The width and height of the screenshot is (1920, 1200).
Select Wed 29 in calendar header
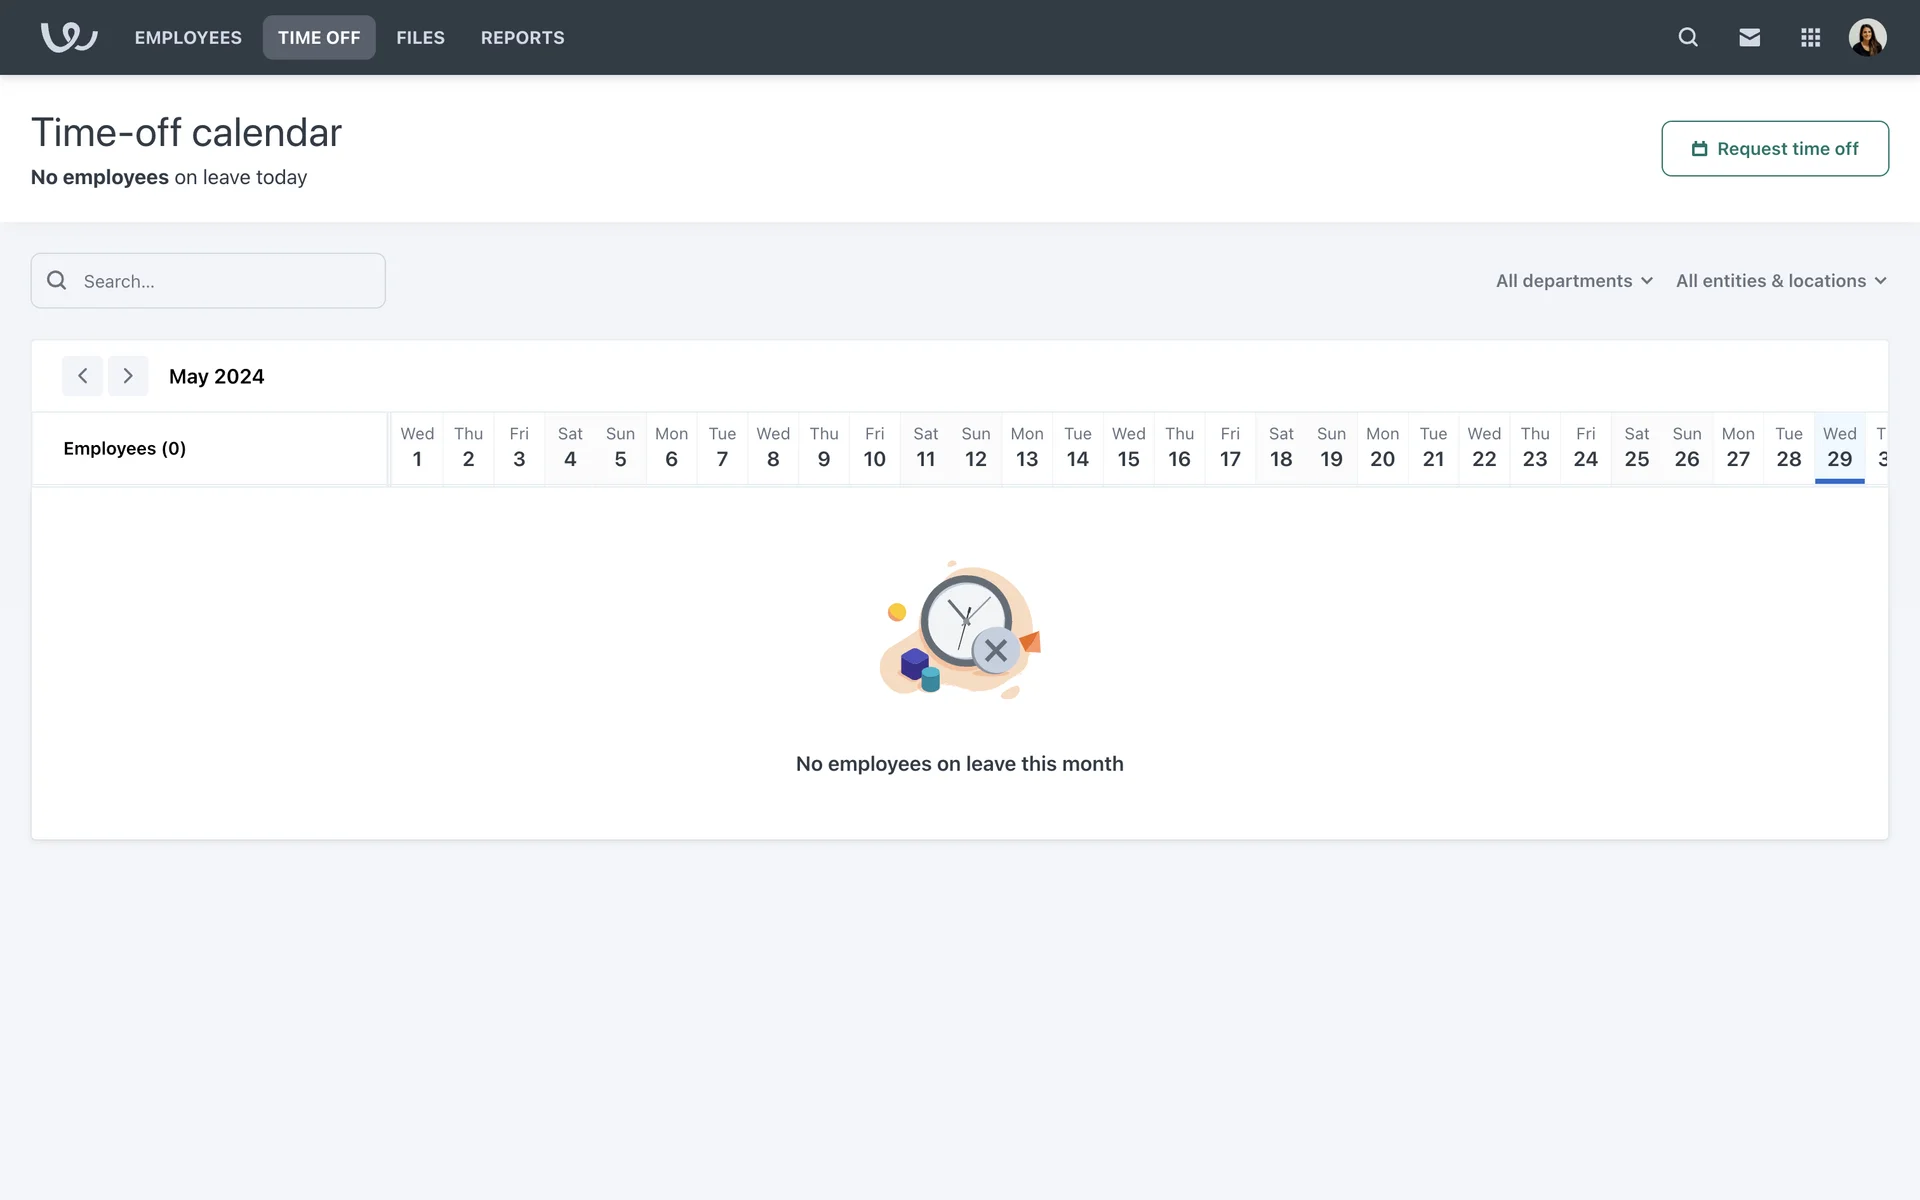[1839, 448]
